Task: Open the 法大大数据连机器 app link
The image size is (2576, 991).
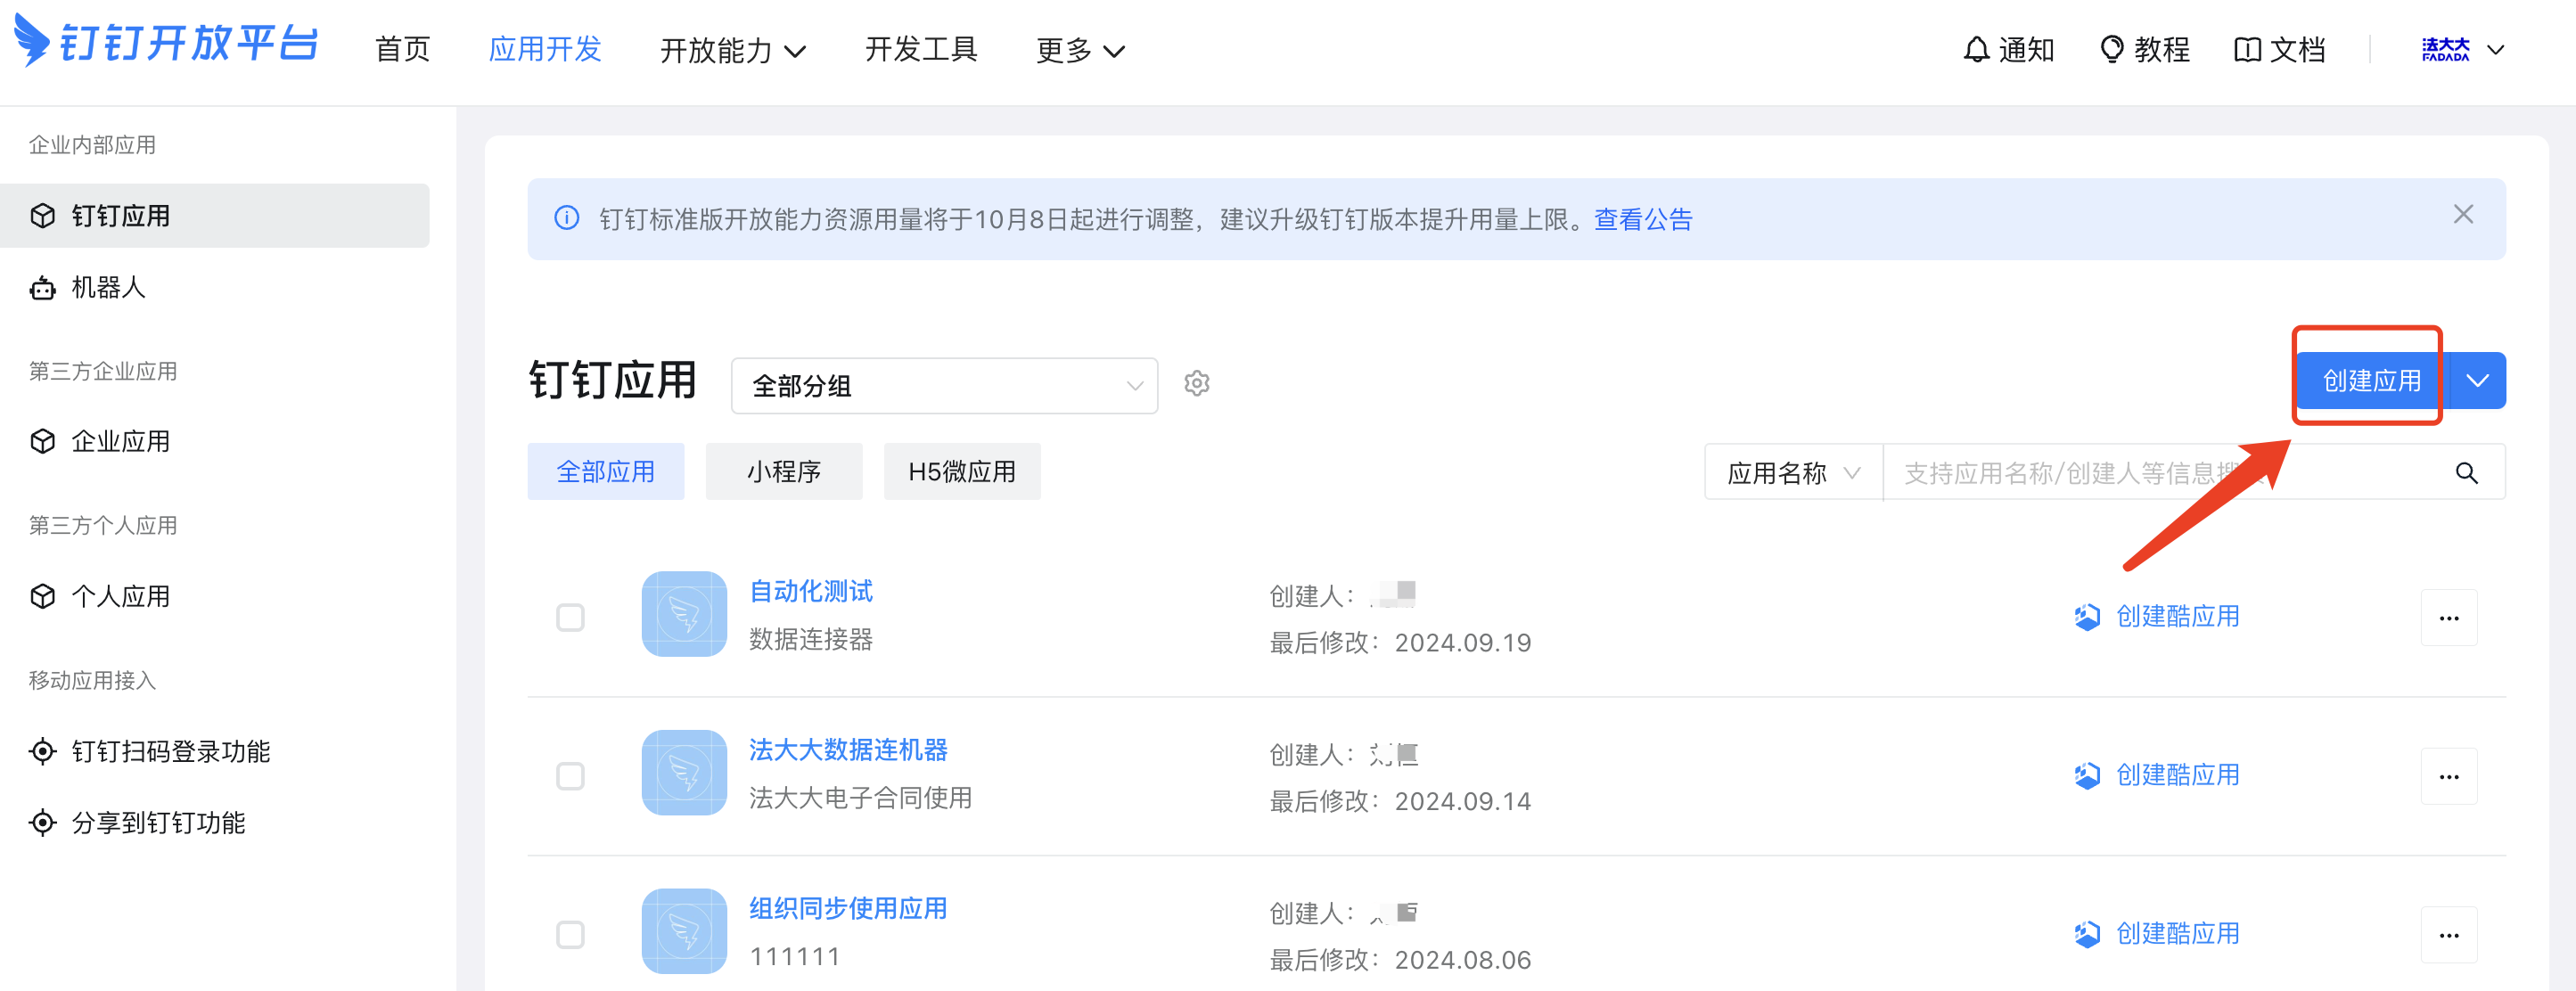Action: (848, 750)
